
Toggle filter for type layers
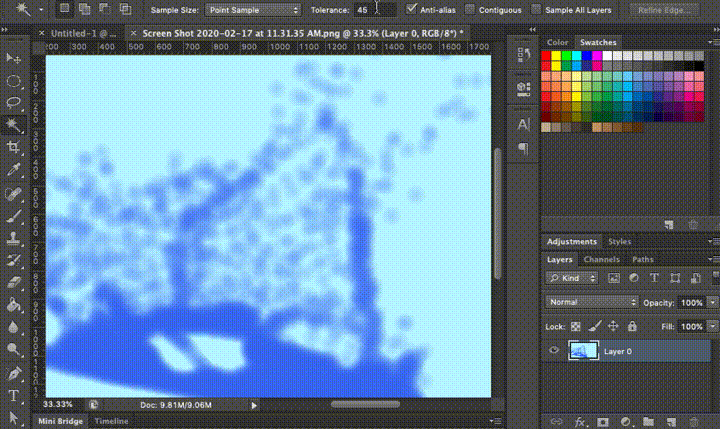(654, 278)
